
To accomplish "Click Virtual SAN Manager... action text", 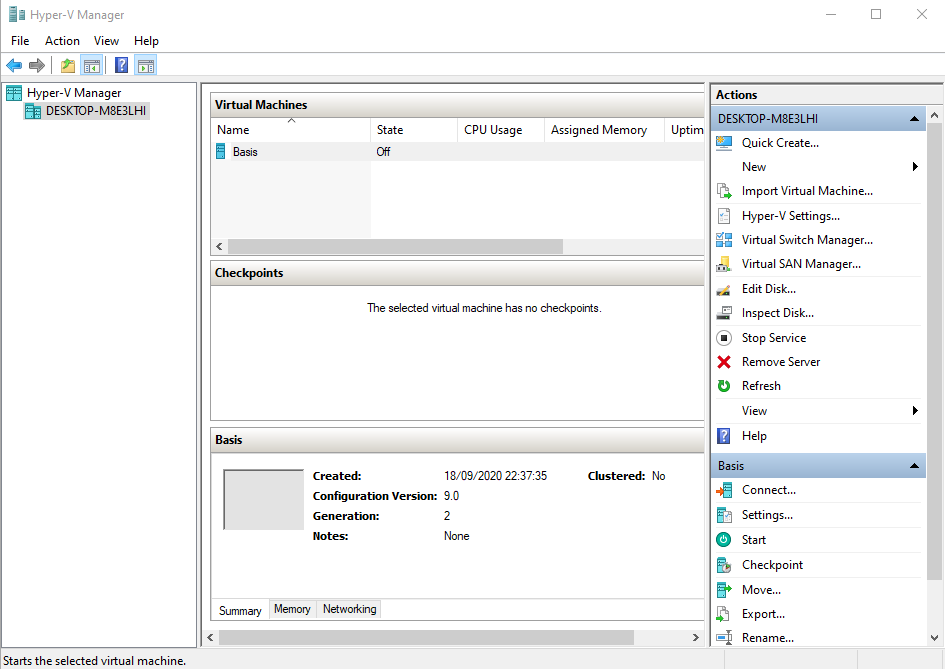I will 802,264.
